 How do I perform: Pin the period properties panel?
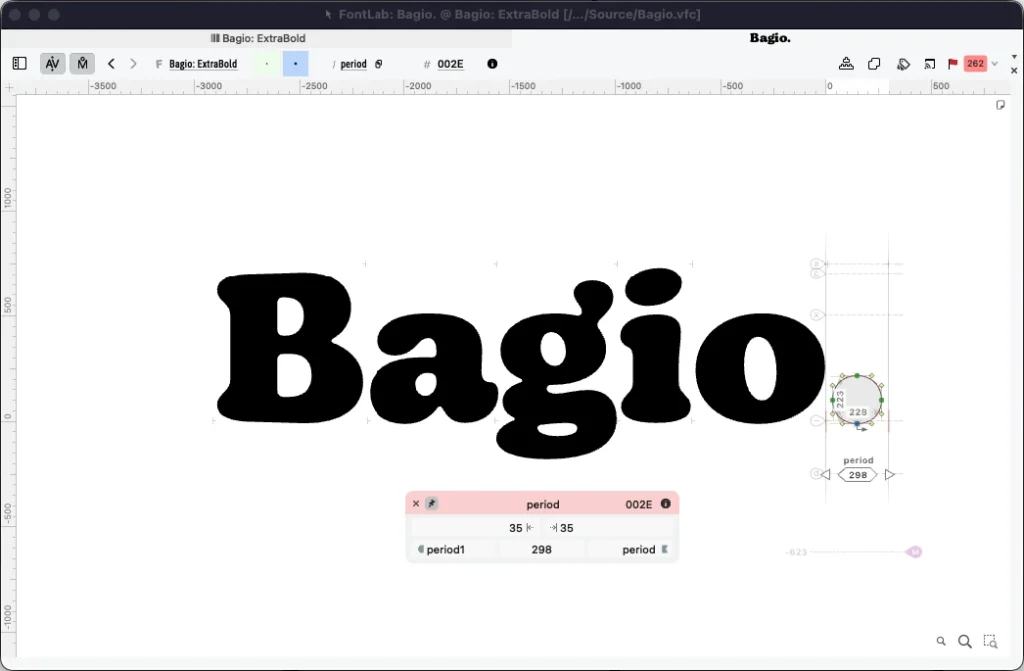click(x=430, y=503)
